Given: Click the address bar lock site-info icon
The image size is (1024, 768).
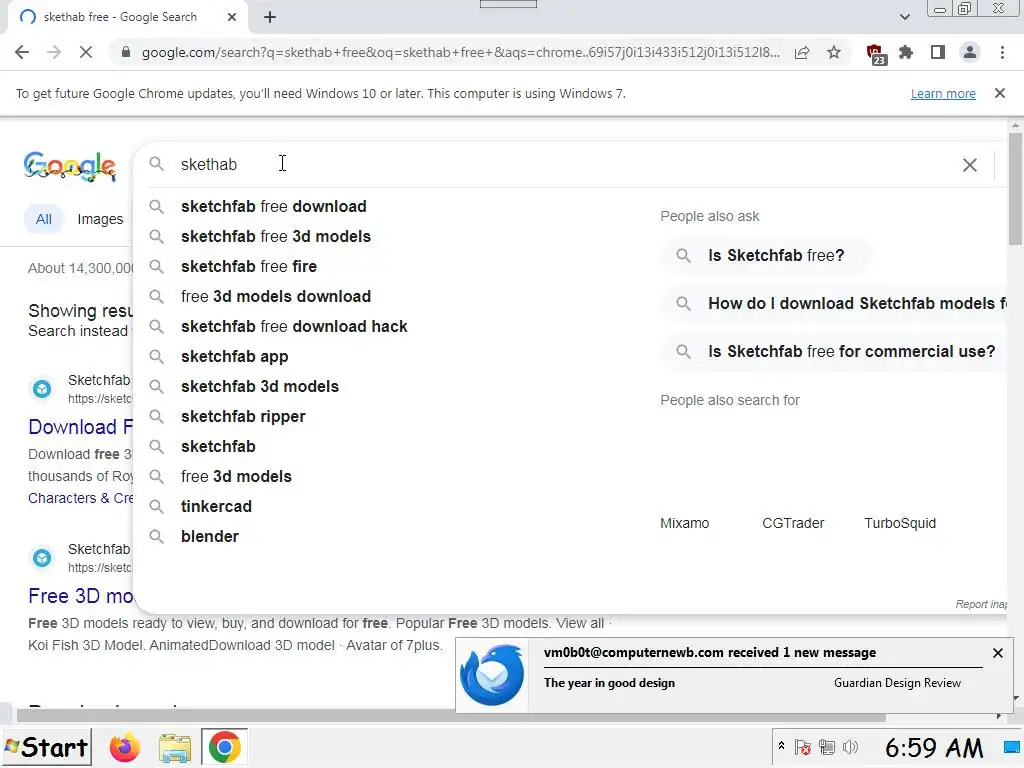Looking at the screenshot, I should point(125,52).
